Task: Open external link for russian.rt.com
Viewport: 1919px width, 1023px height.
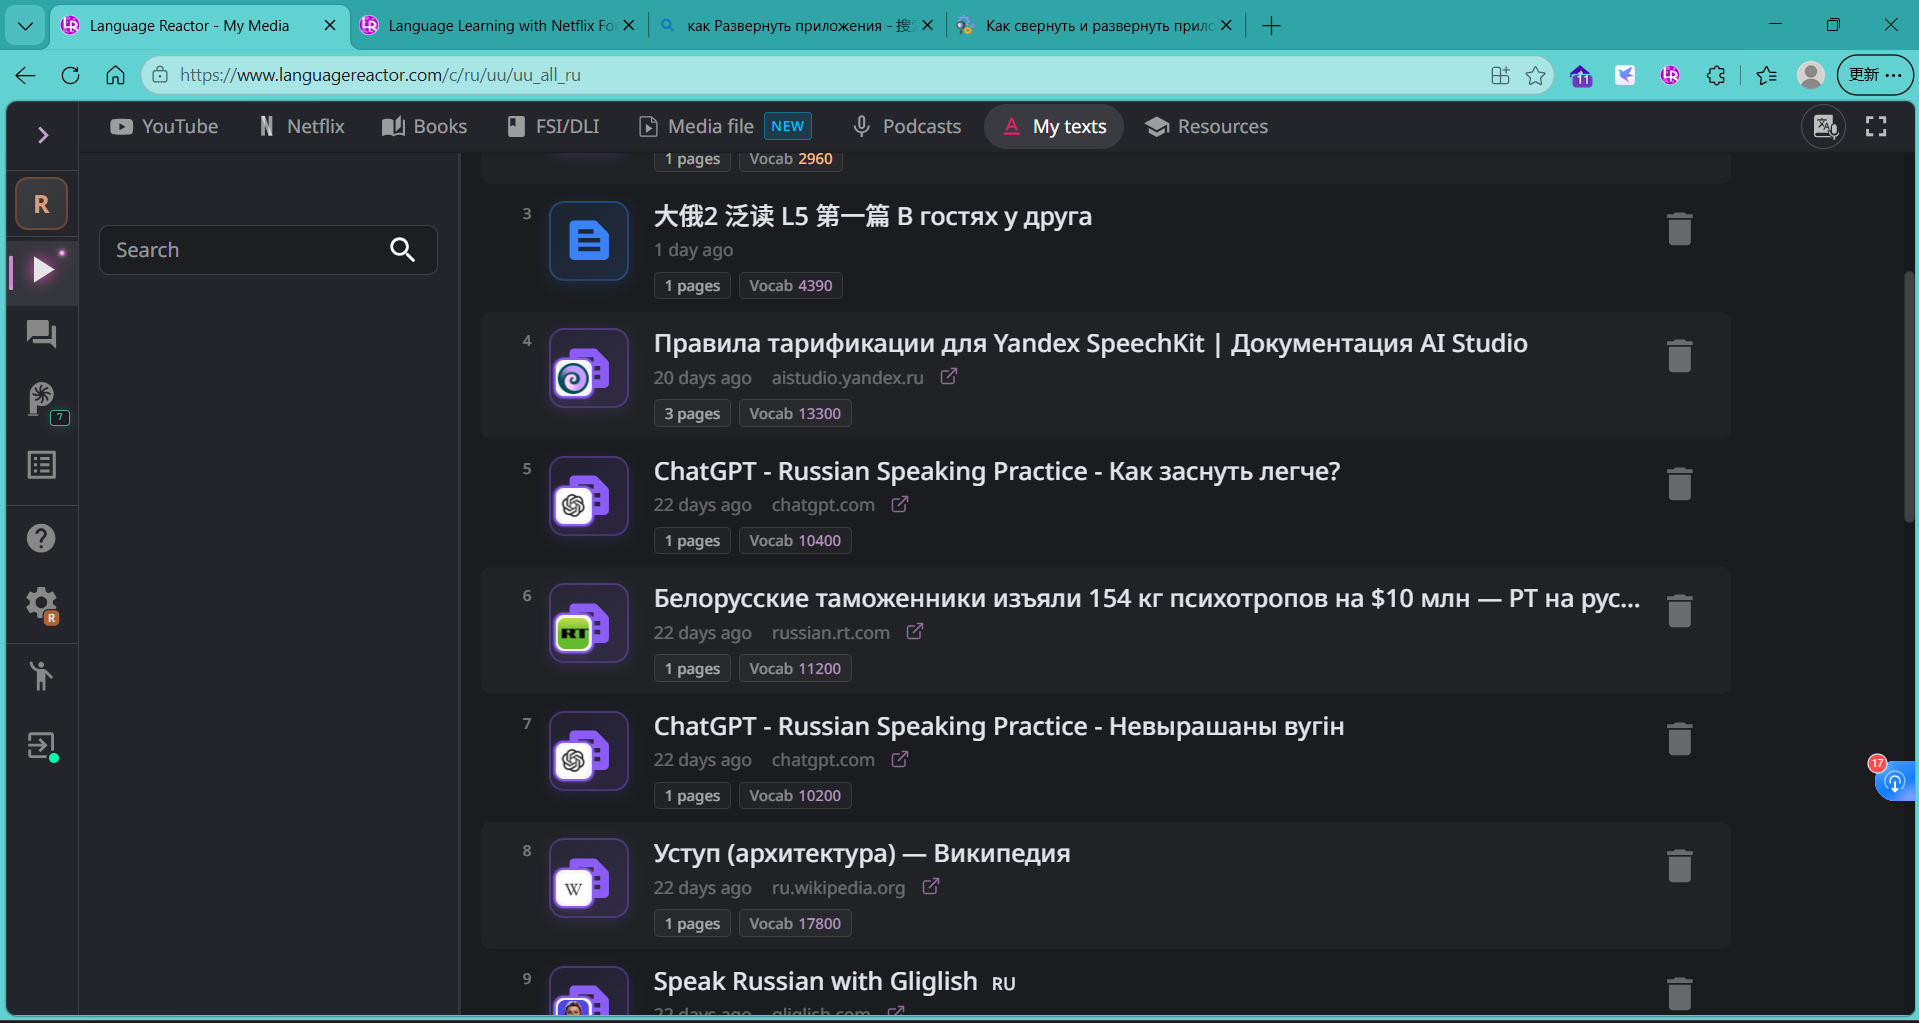Action: click(915, 632)
